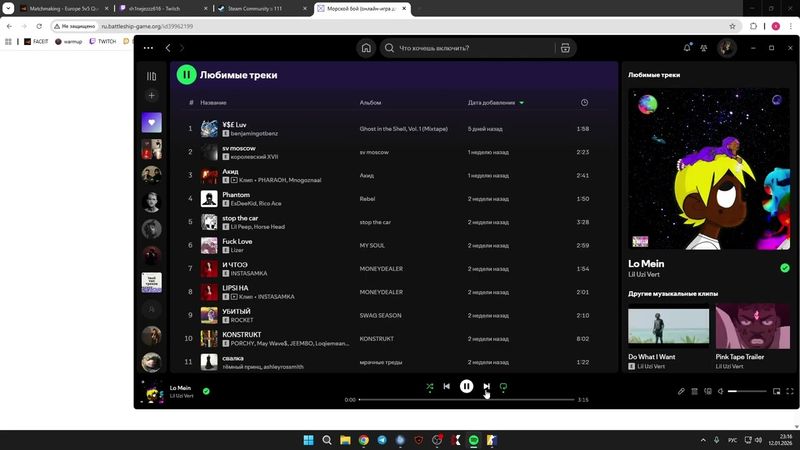800x450 pixels.
Task: Skip to the next track
Action: click(x=487, y=386)
